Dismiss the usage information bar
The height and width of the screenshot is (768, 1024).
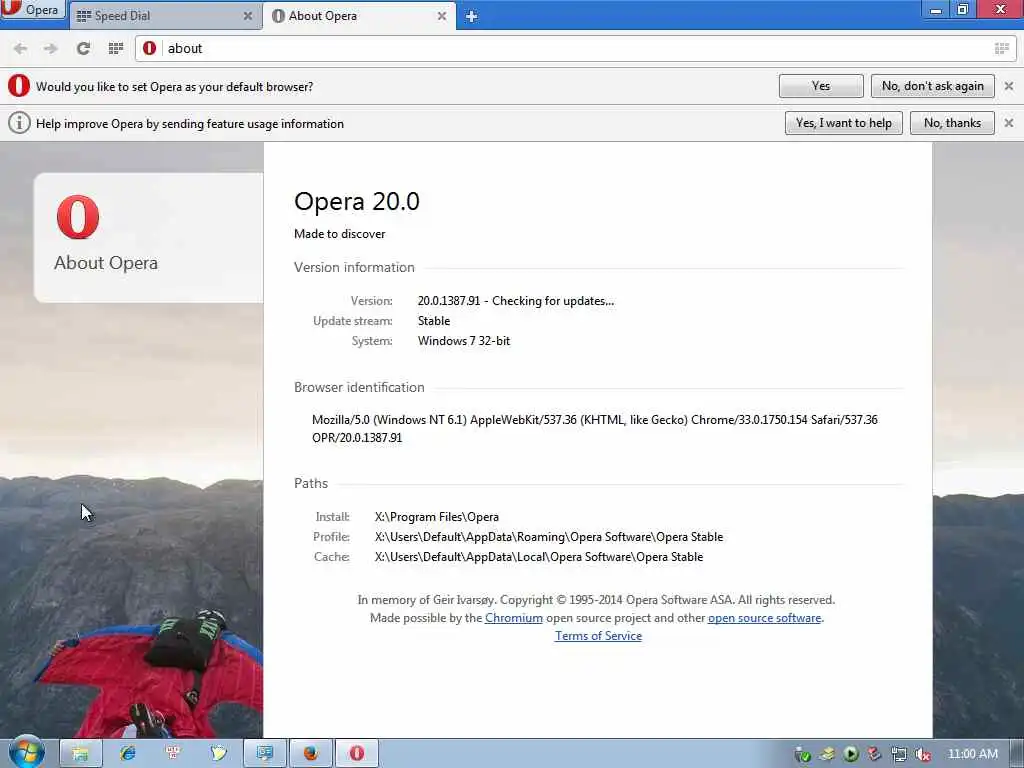pyautogui.click(x=1009, y=123)
